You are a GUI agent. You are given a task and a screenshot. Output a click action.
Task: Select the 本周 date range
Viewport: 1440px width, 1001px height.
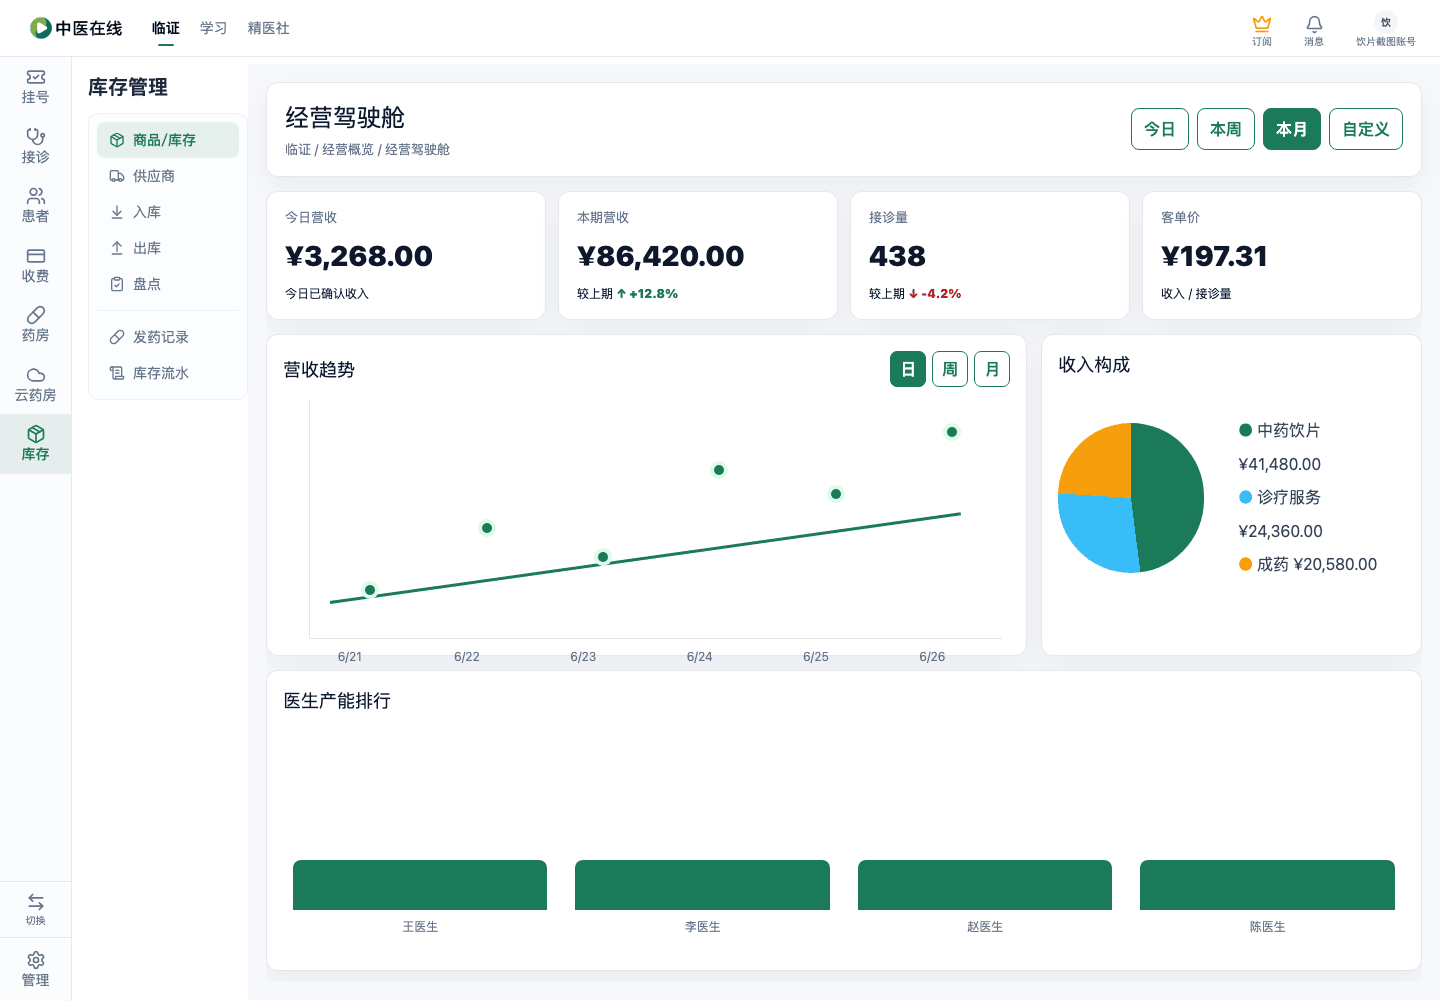(x=1226, y=129)
